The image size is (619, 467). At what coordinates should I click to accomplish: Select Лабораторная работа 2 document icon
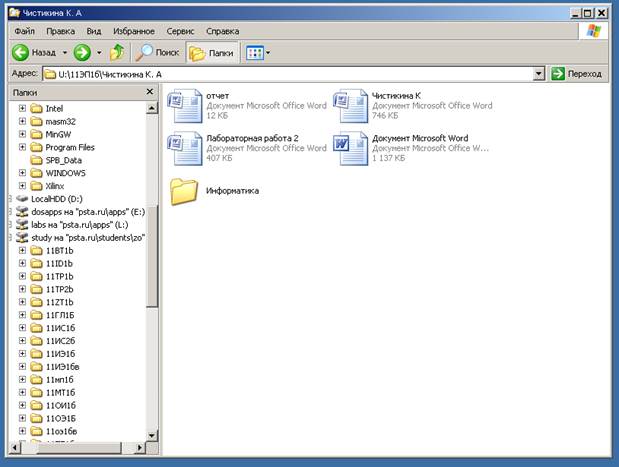click(185, 147)
